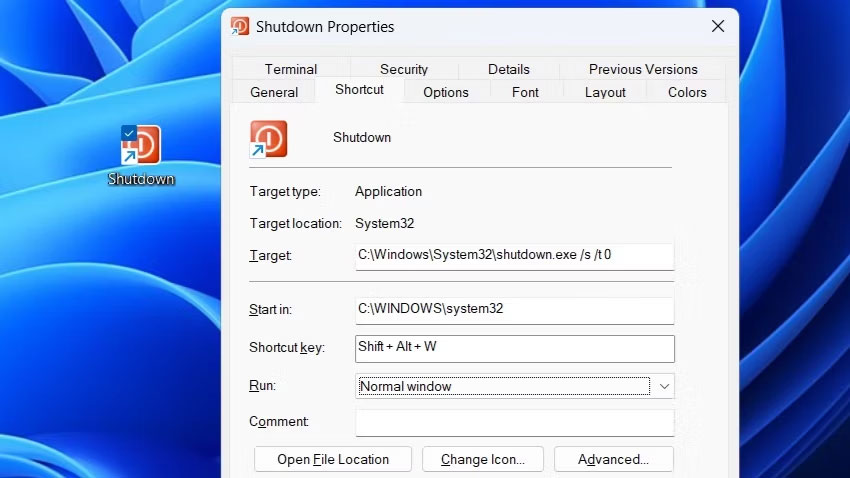Switch to the Terminal tab
This screenshot has height=478, width=850.
click(291, 69)
